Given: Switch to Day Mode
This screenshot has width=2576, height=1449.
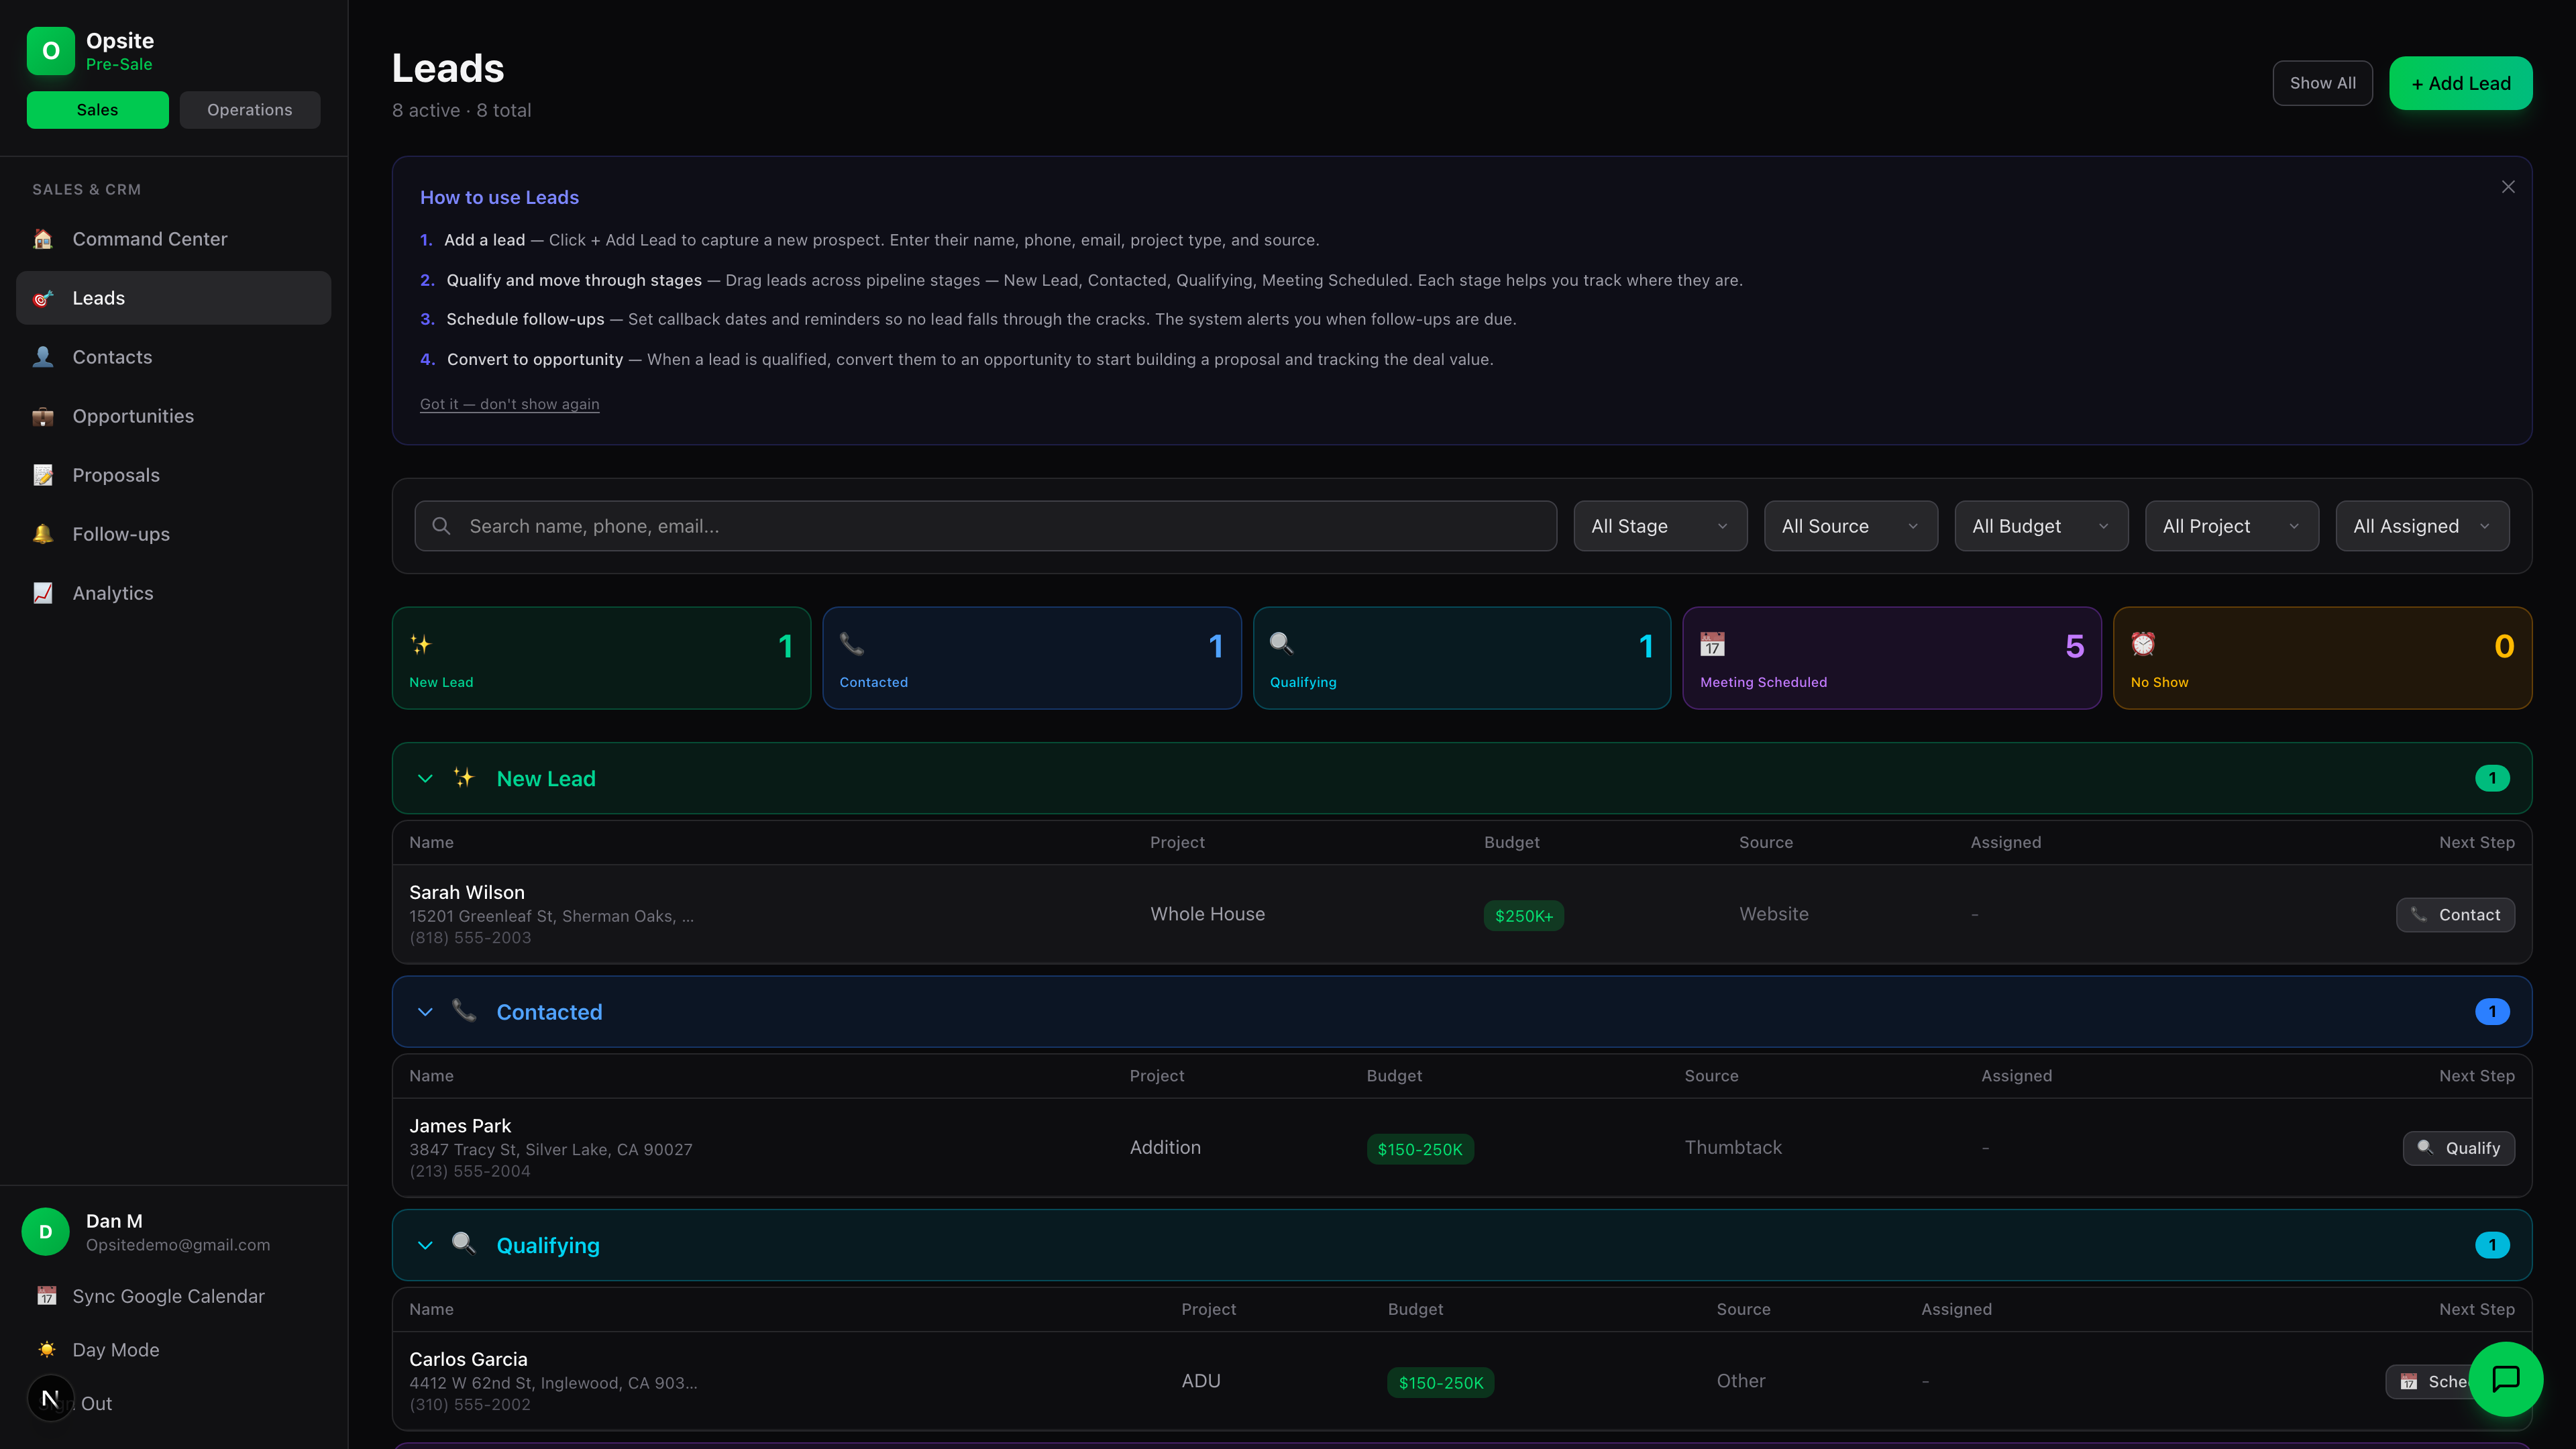Looking at the screenshot, I should click(115, 1349).
